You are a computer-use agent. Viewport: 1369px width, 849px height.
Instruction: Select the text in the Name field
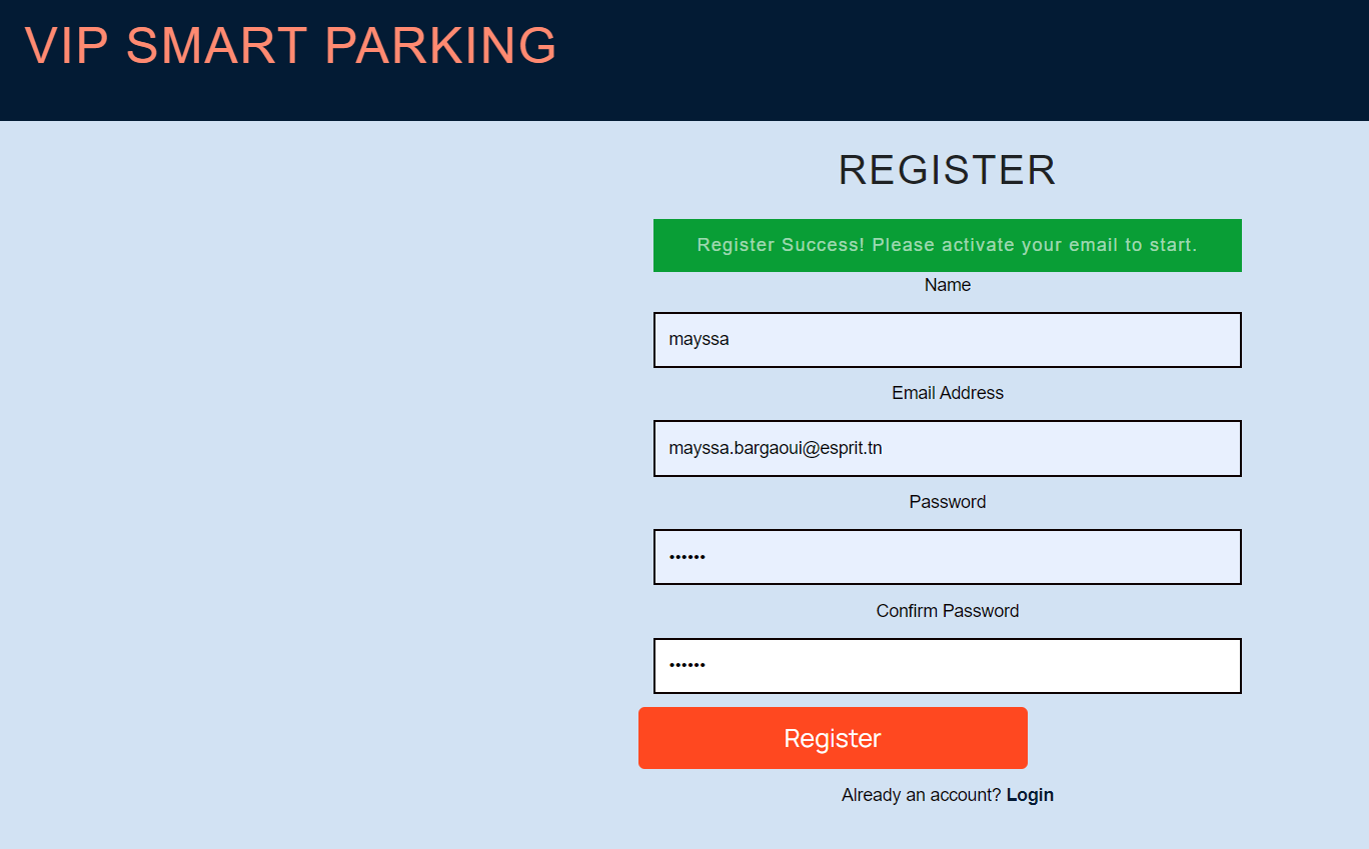pyautogui.click(x=697, y=339)
